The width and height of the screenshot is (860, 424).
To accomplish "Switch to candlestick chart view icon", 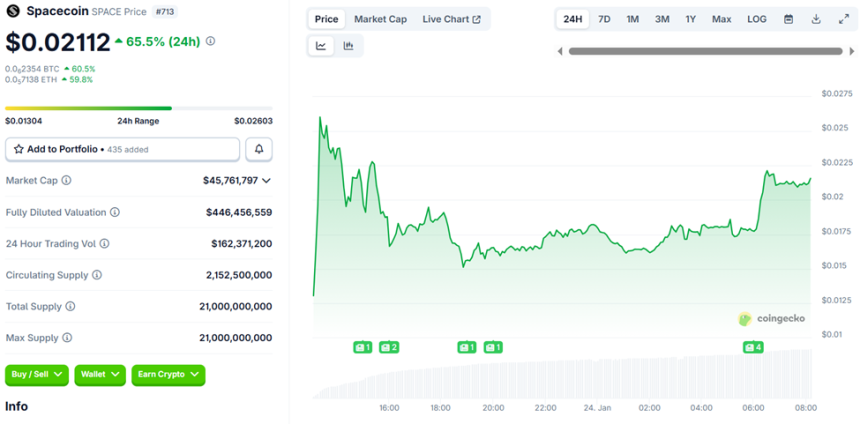I will (349, 46).
